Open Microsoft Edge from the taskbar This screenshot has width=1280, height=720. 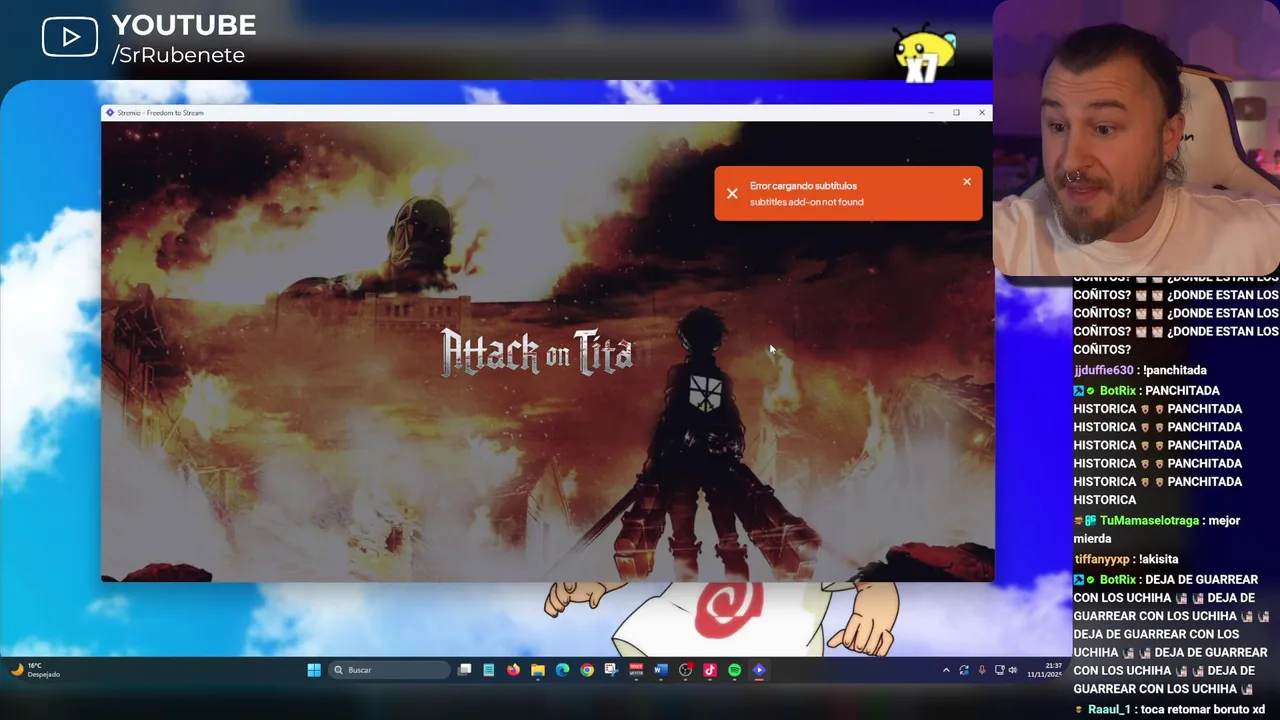(562, 670)
